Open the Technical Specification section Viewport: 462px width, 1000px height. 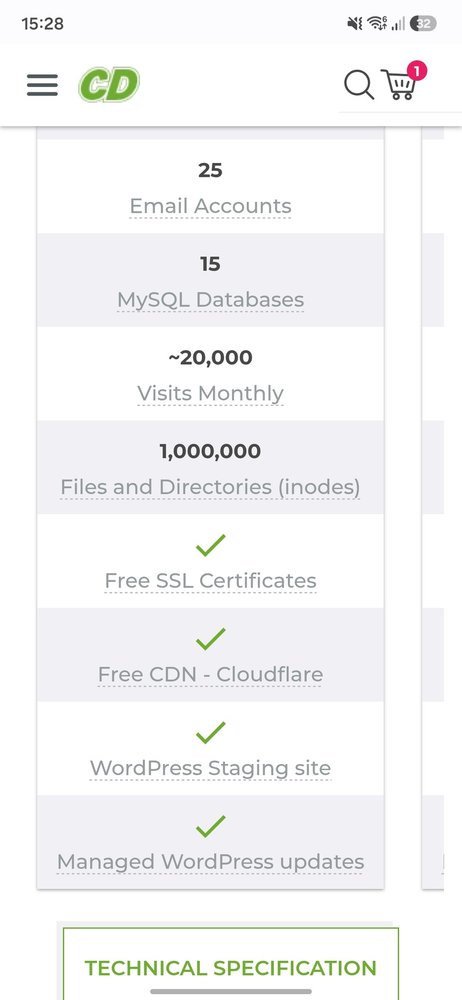pos(231,967)
